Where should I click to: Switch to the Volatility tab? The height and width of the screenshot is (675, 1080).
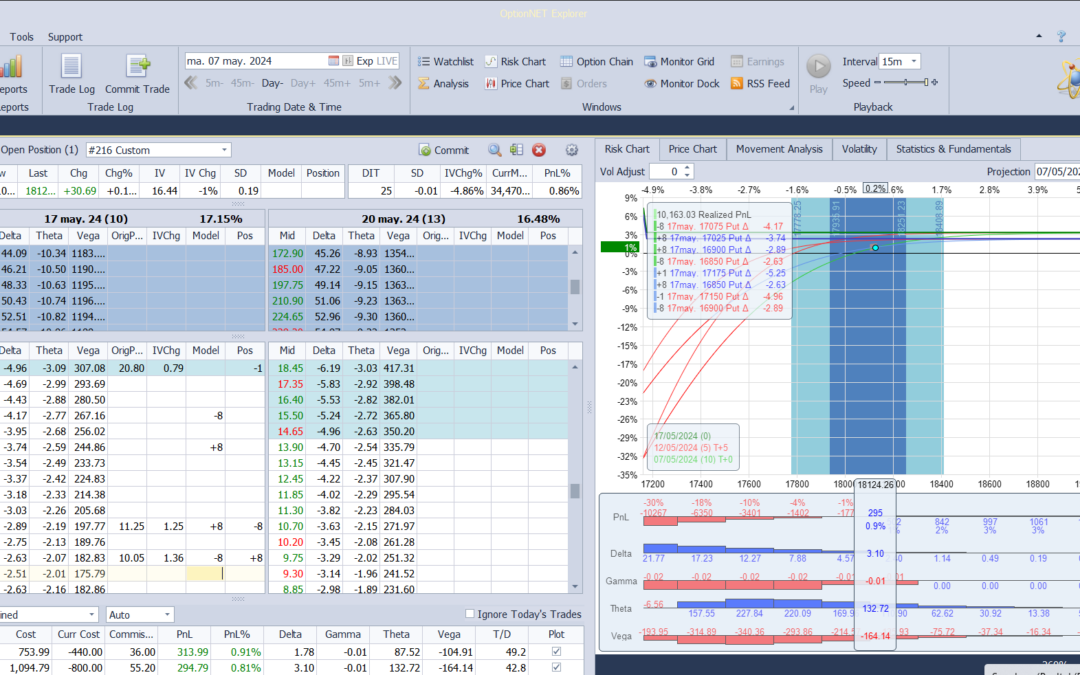pos(859,149)
